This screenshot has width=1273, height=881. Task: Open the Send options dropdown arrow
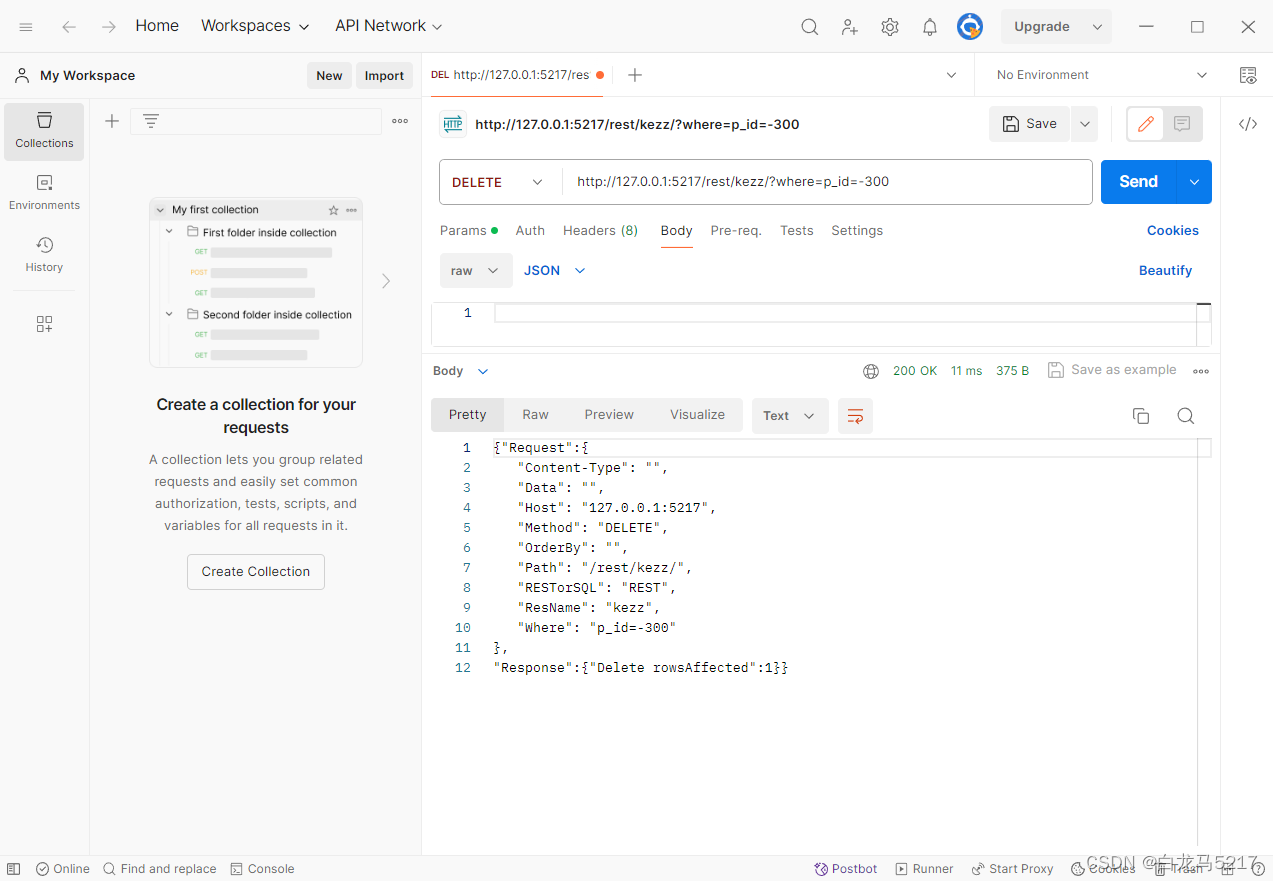pos(1194,182)
